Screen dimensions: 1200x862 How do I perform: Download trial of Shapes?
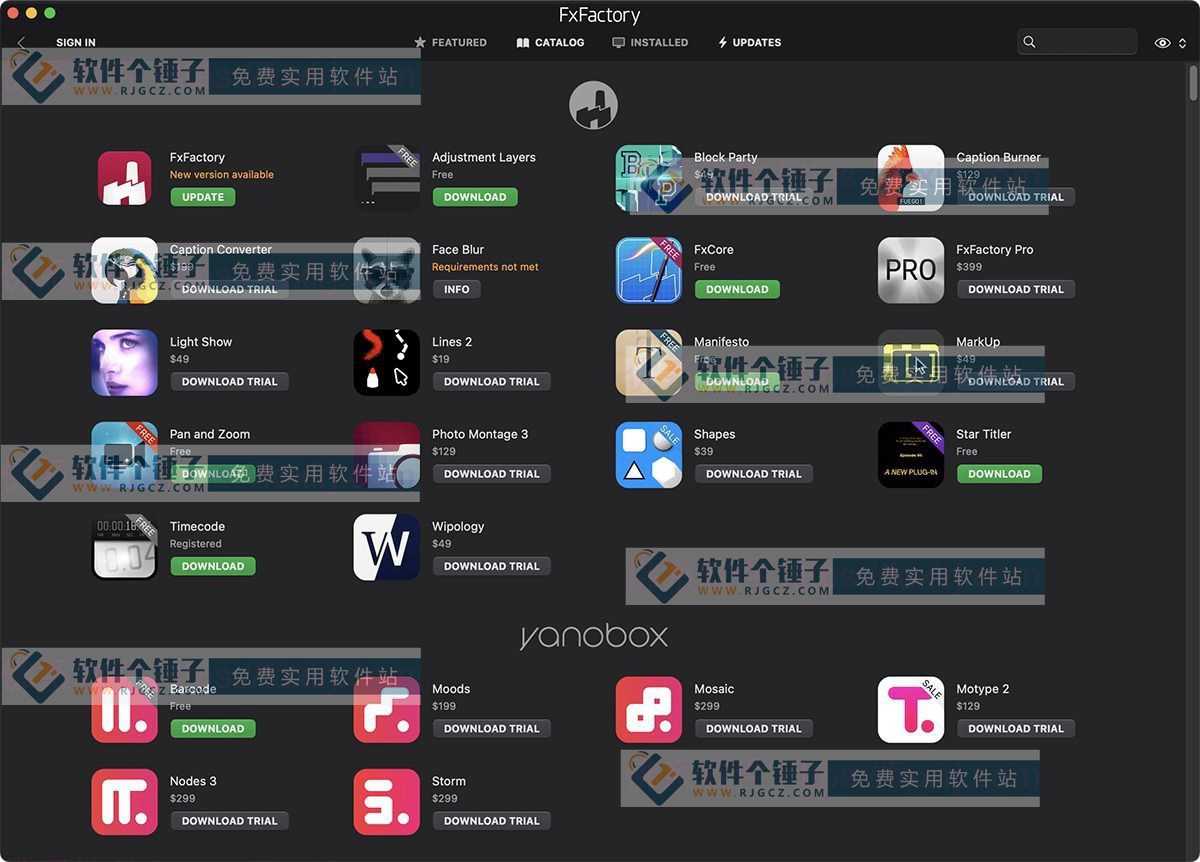point(754,473)
